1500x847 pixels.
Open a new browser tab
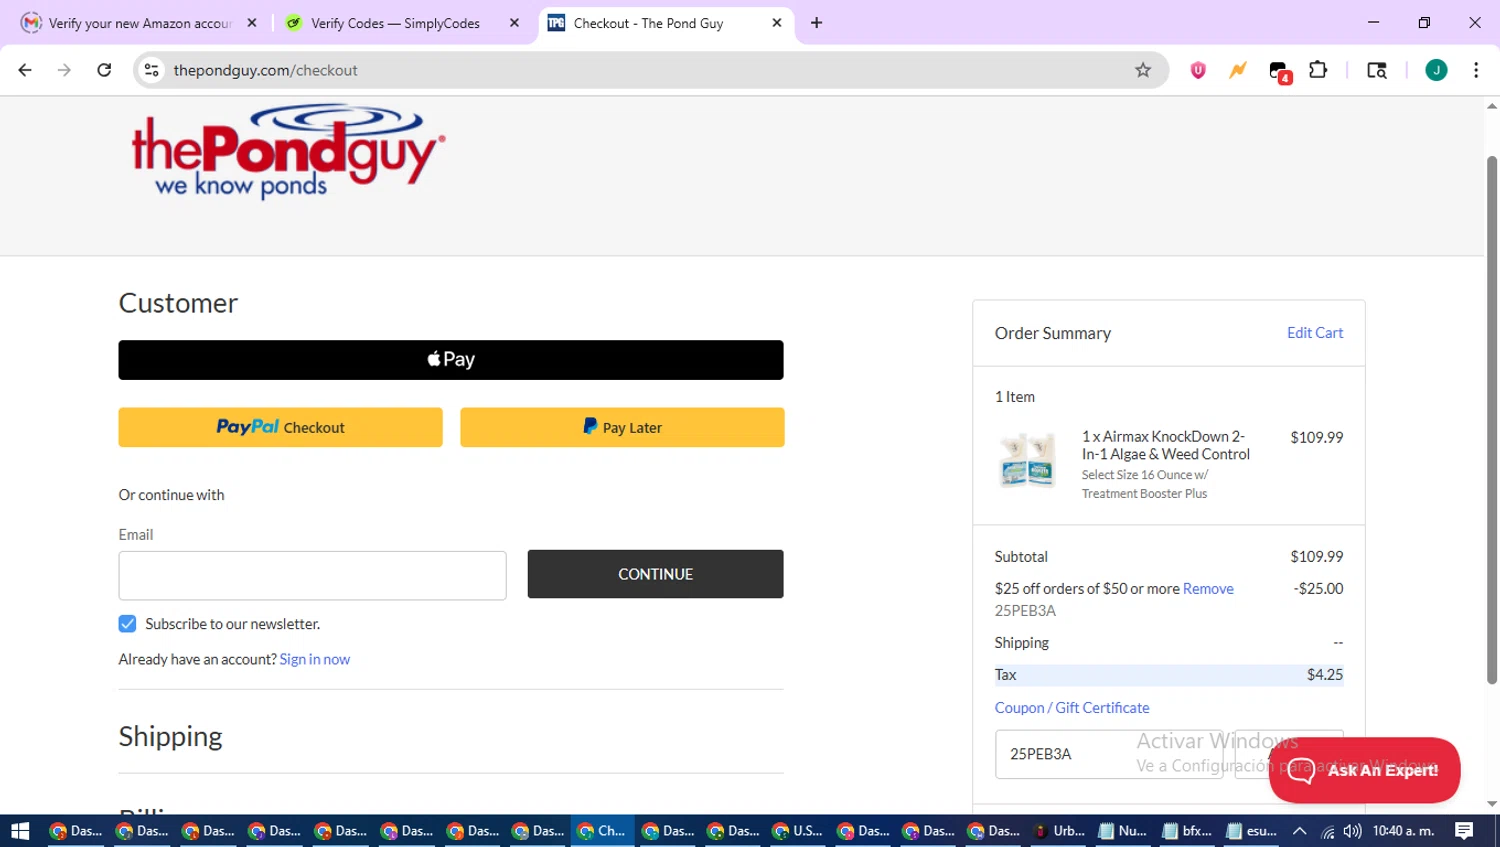pyautogui.click(x=816, y=23)
